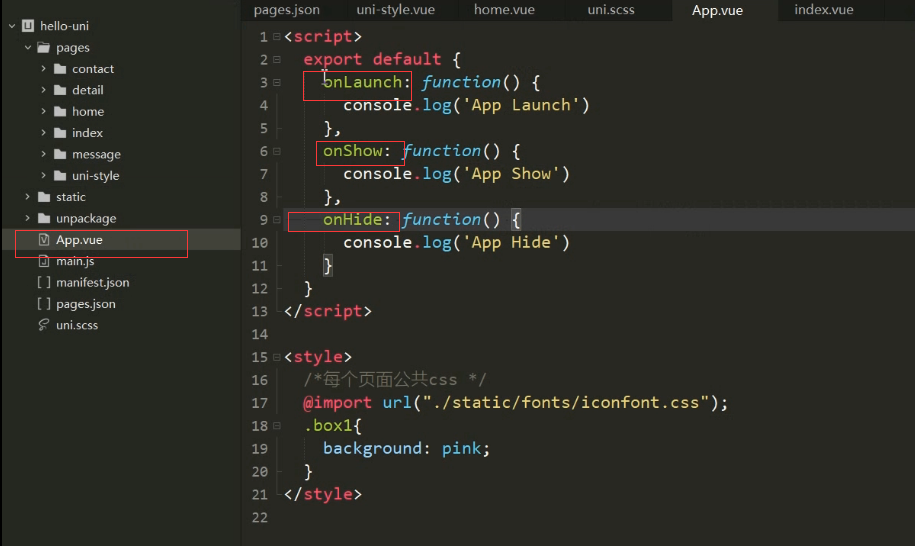Click the static folder icon

44,197
